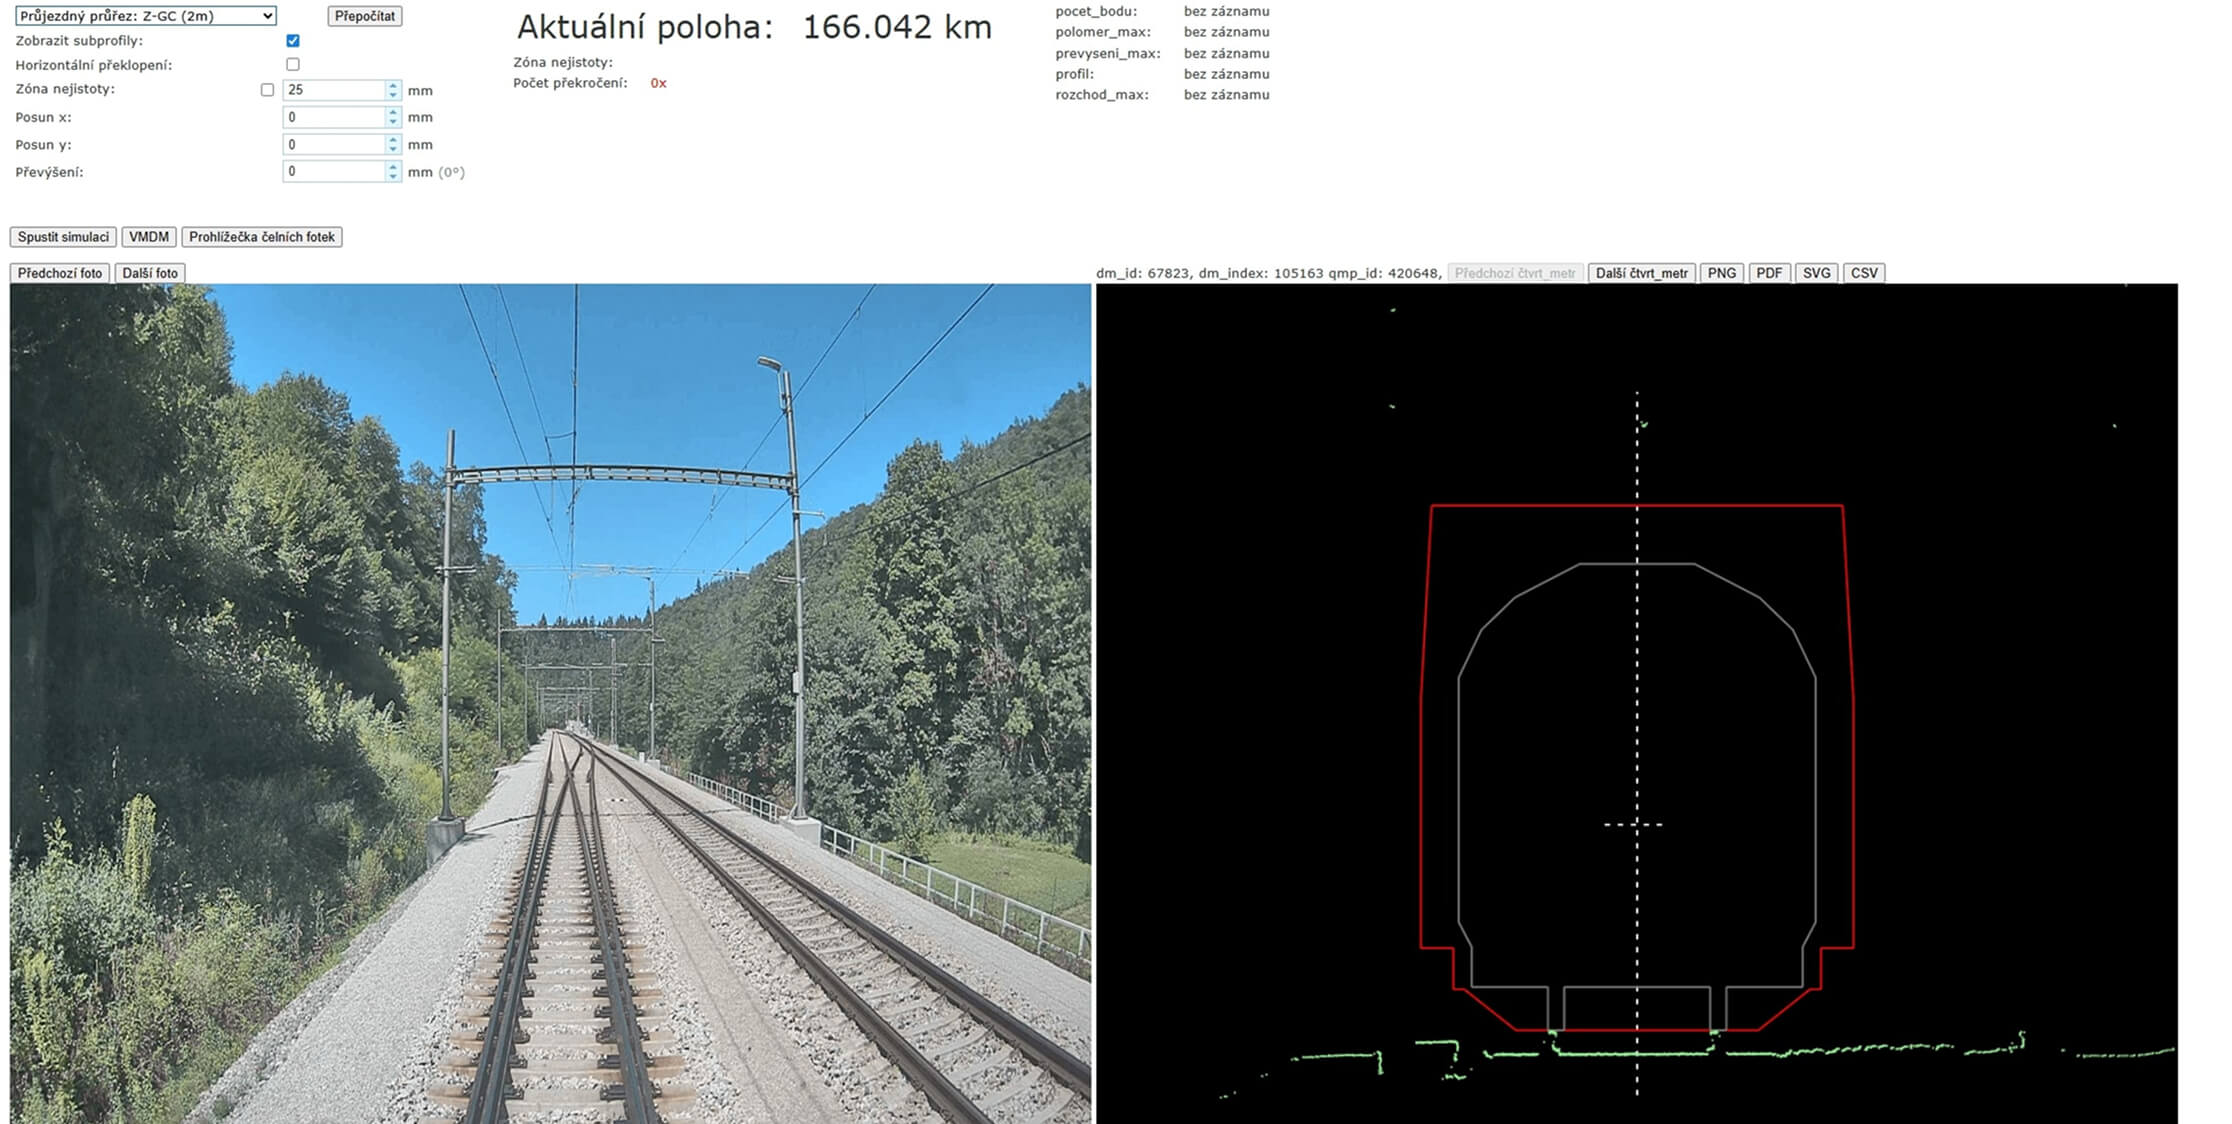Viewport: 2232px width, 1124px height.
Task: Open Prohlížečka čelních fotek viewer
Action: [x=260, y=237]
